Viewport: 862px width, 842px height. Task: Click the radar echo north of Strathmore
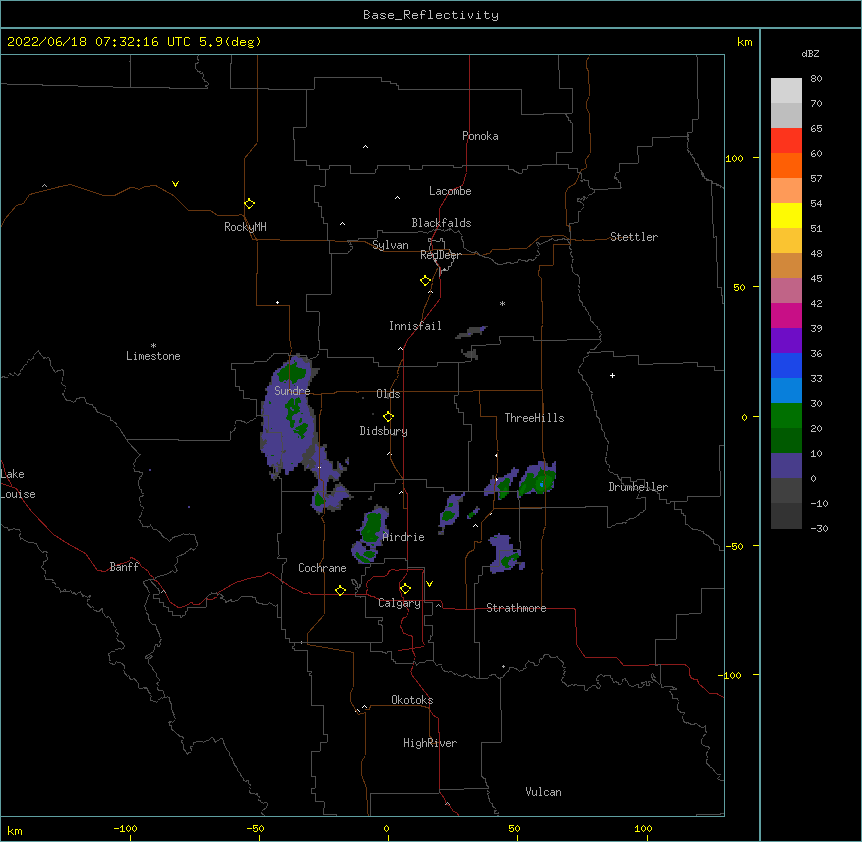pyautogui.click(x=505, y=554)
